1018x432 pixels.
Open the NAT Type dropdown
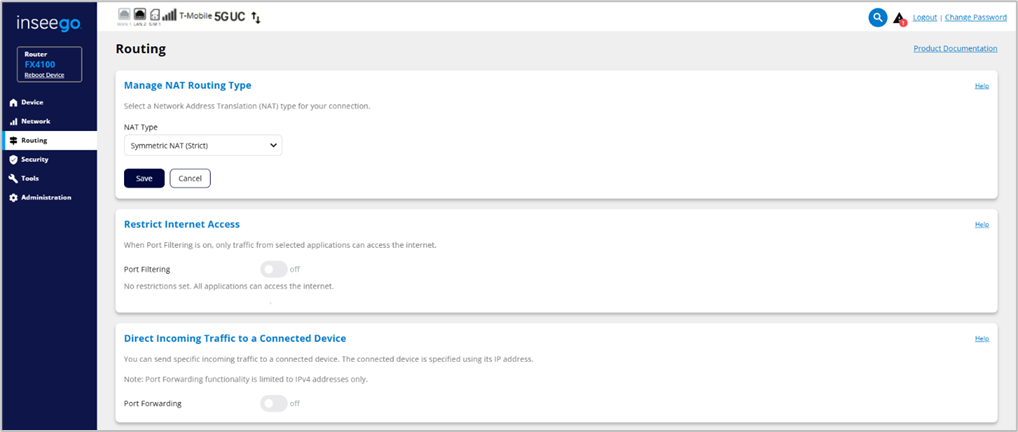click(x=203, y=146)
